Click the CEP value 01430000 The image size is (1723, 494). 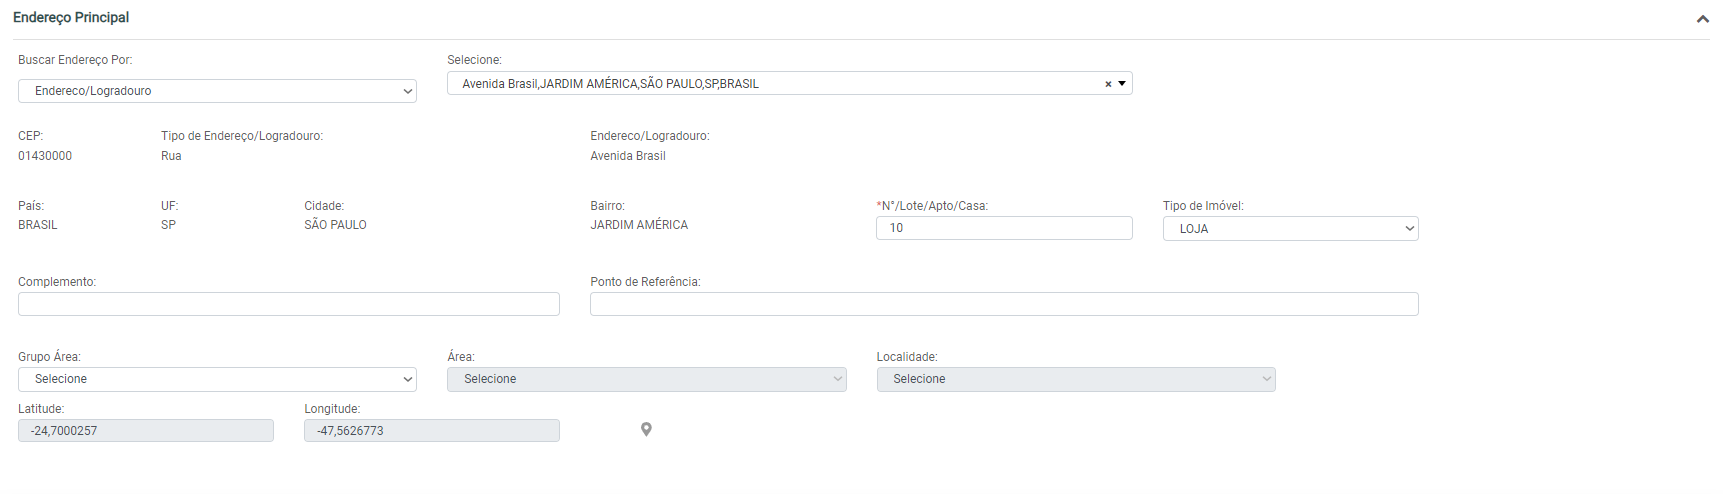[x=45, y=156]
